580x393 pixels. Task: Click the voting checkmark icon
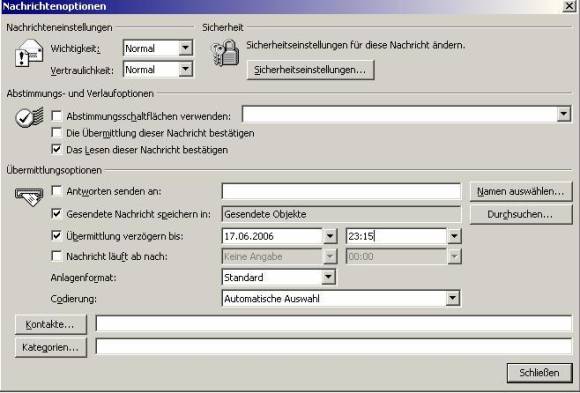pos(29,117)
